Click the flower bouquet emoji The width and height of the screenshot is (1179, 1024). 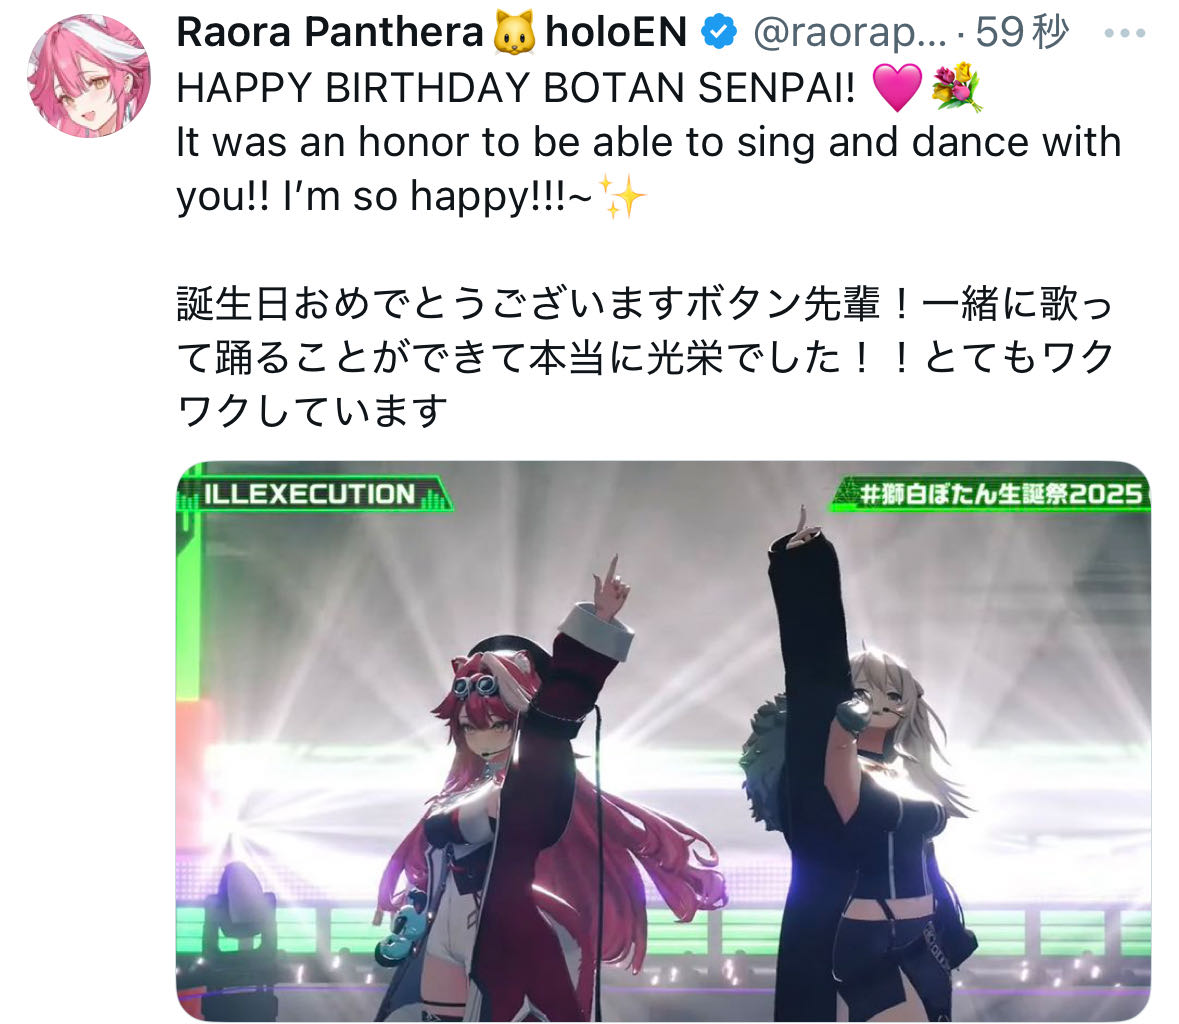pos(956,87)
